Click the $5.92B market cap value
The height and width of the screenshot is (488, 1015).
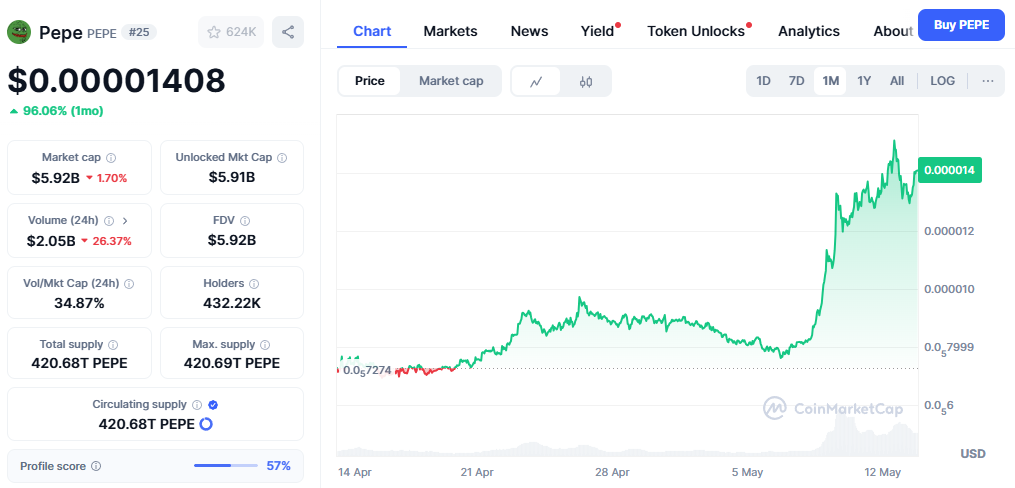coord(54,177)
